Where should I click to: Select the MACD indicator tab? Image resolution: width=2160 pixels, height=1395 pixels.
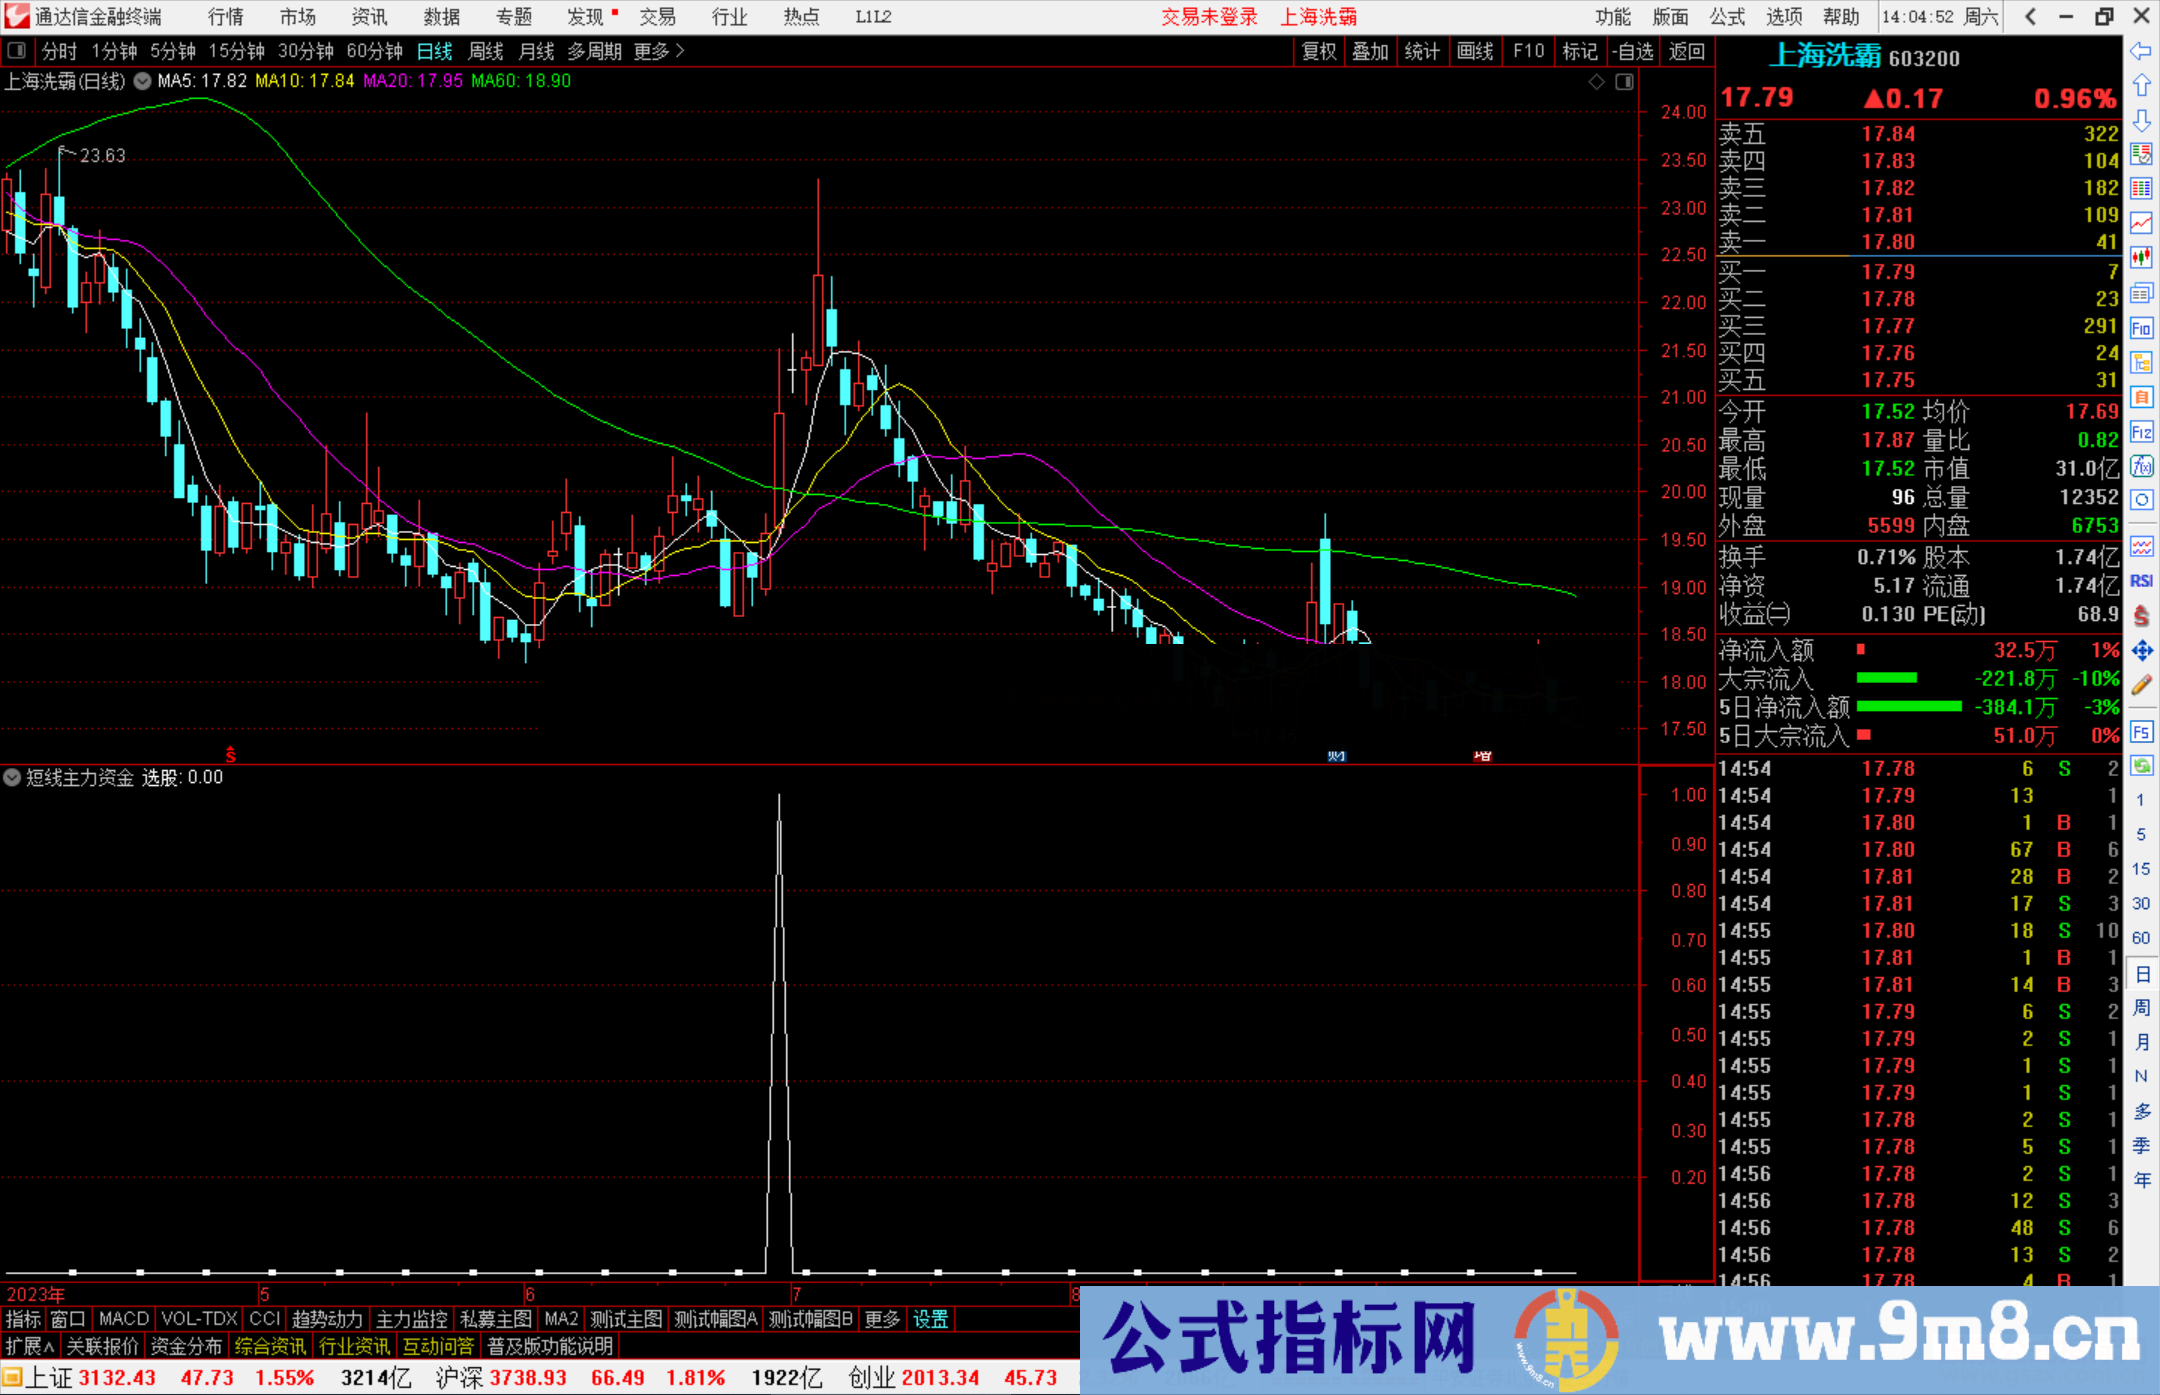(123, 1319)
